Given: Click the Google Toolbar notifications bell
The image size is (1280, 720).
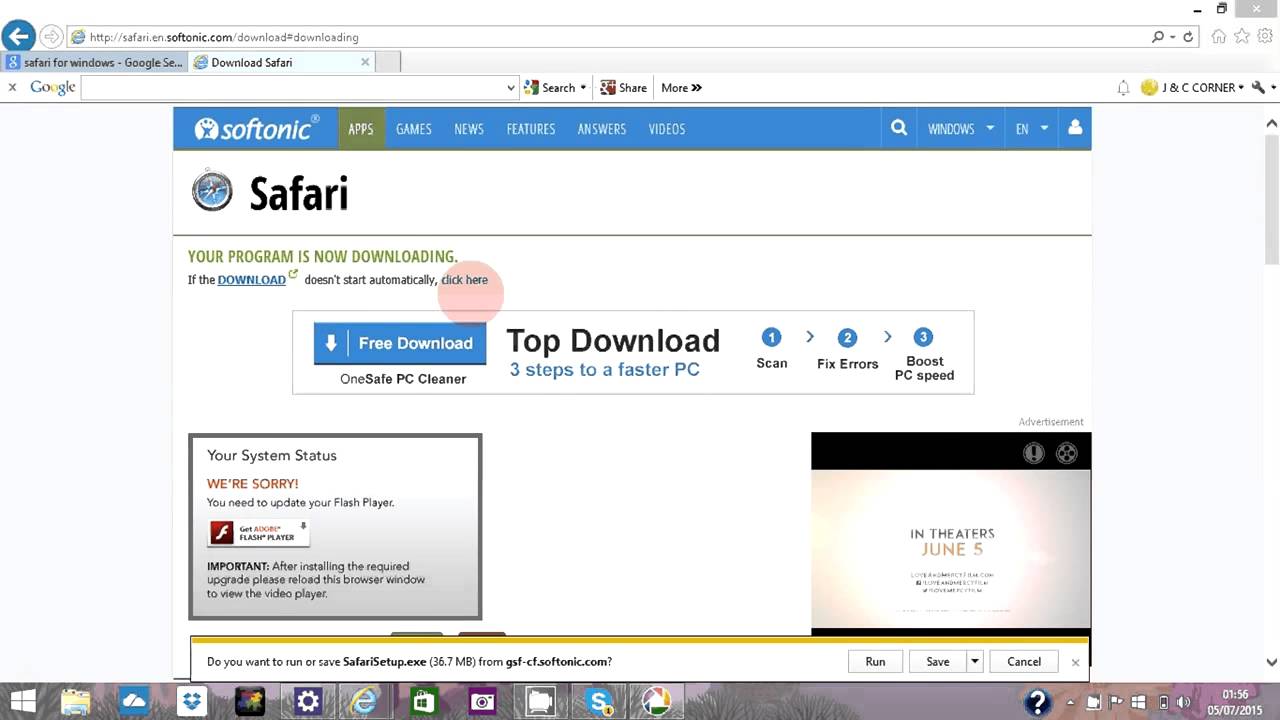Looking at the screenshot, I should (1123, 87).
